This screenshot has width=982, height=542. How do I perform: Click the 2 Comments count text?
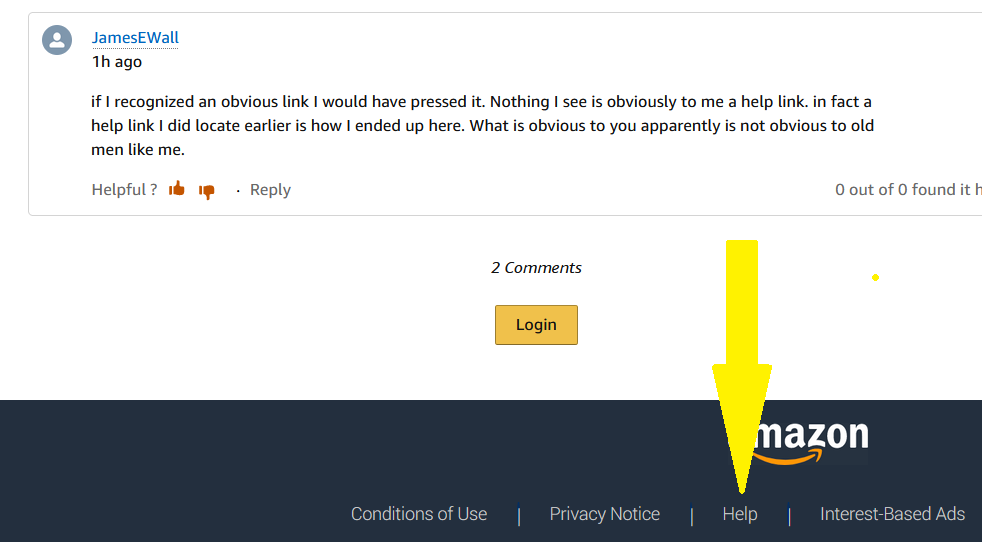(536, 268)
